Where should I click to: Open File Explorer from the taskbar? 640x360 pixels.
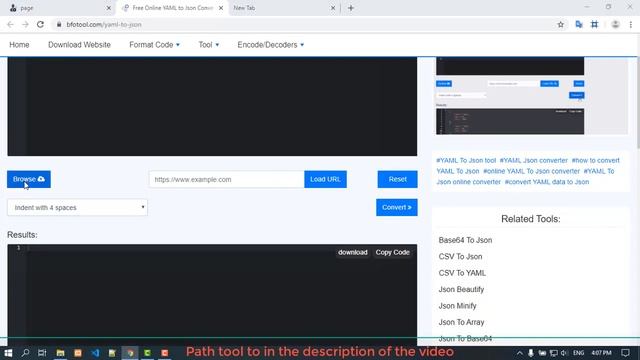click(x=60, y=353)
